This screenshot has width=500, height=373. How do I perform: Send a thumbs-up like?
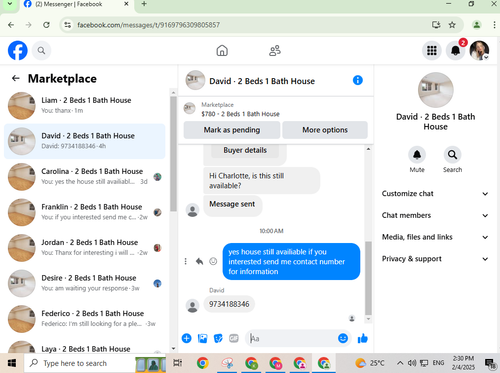click(363, 338)
